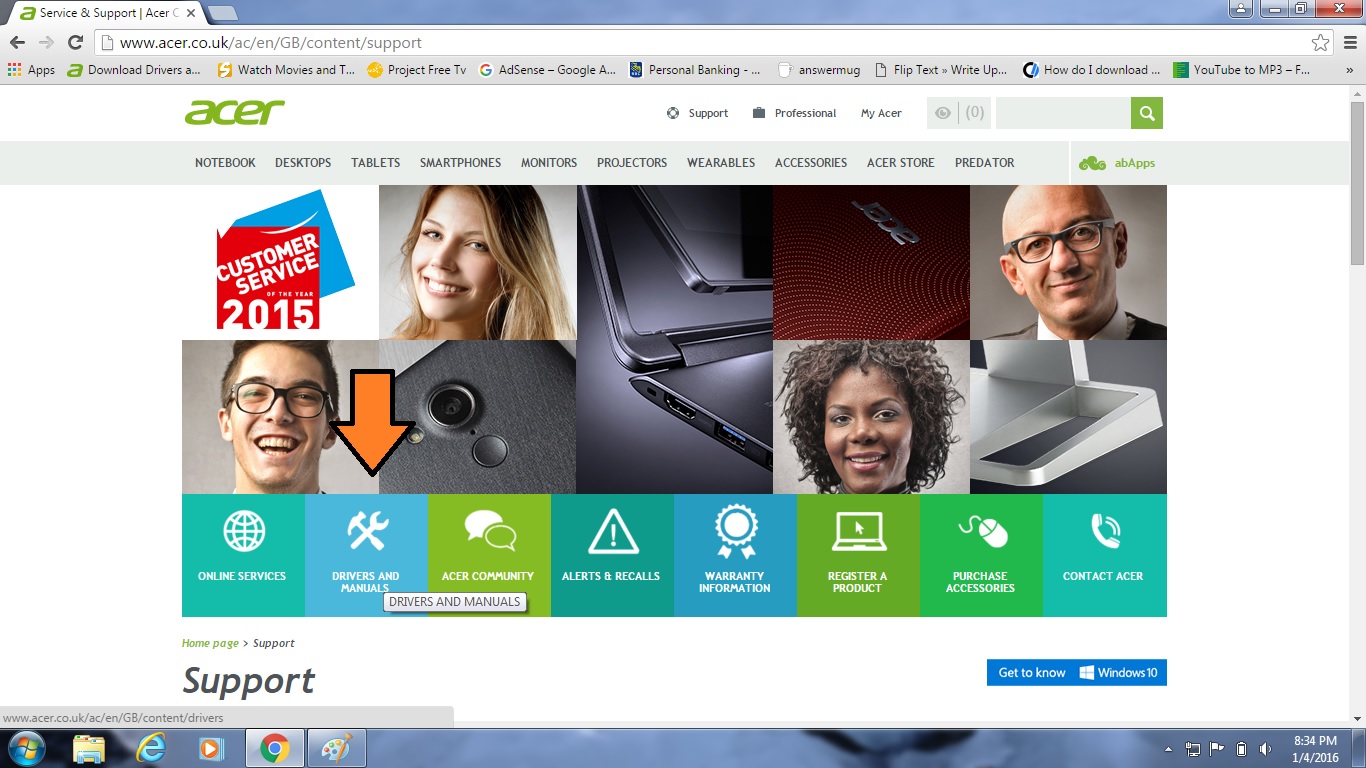Open the Warranty Information ribbon tile

click(735, 555)
